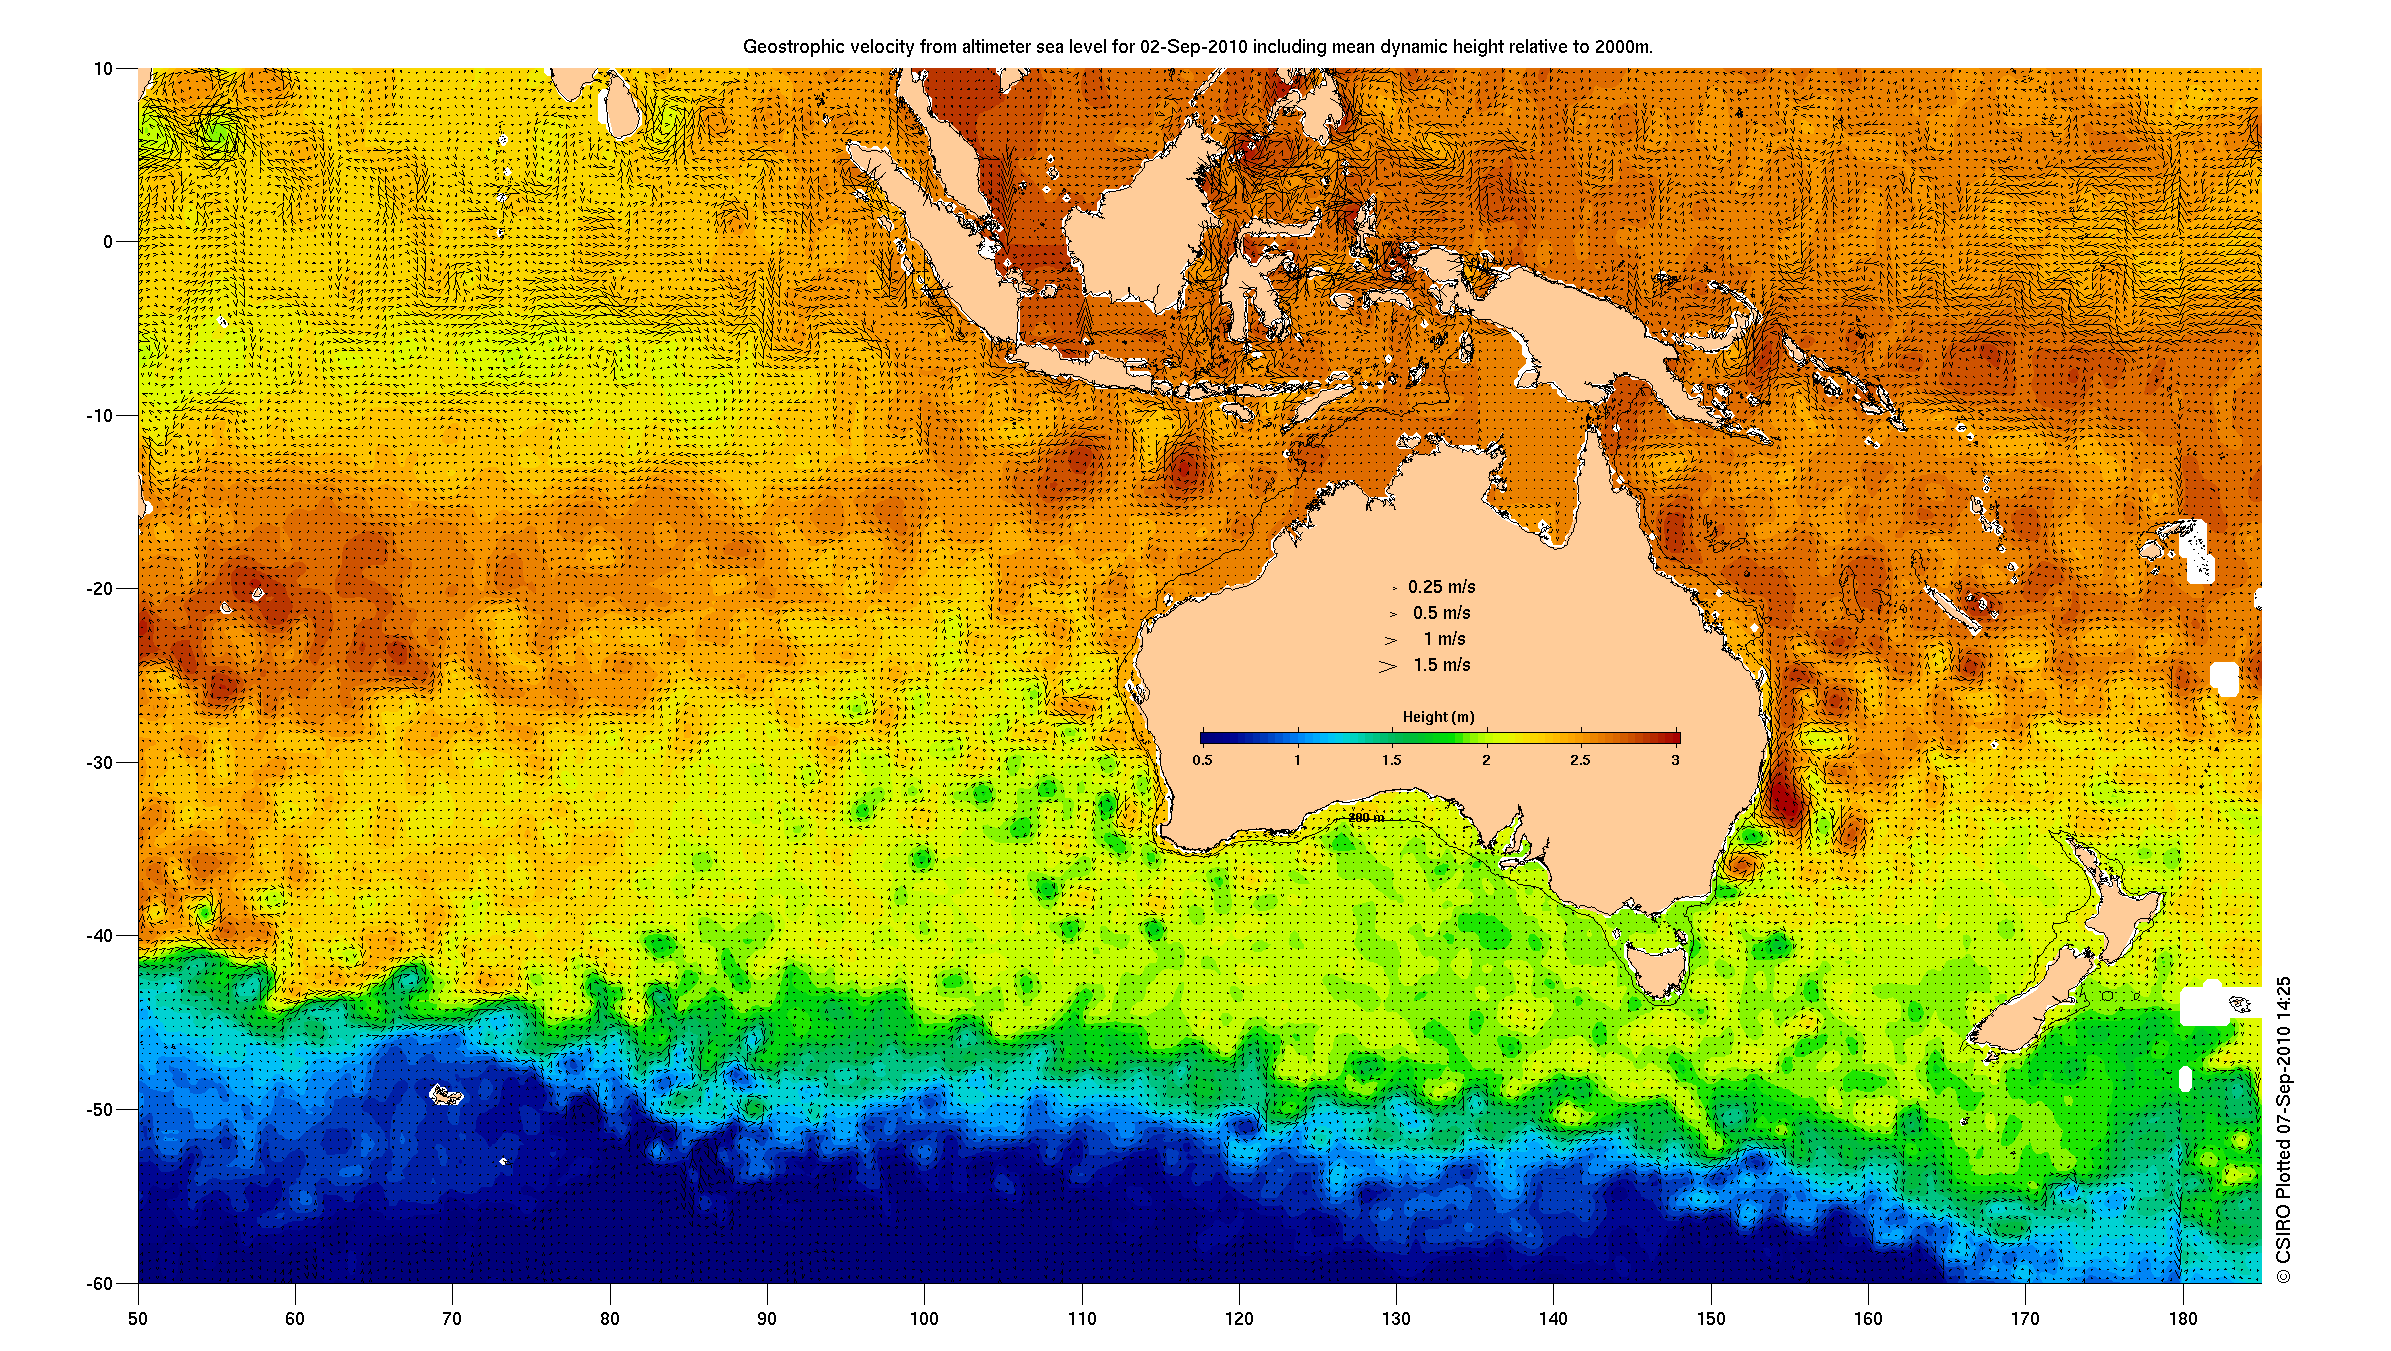Click longitude axis label 110
The width and height of the screenshot is (2391, 1351).
click(x=1082, y=1319)
